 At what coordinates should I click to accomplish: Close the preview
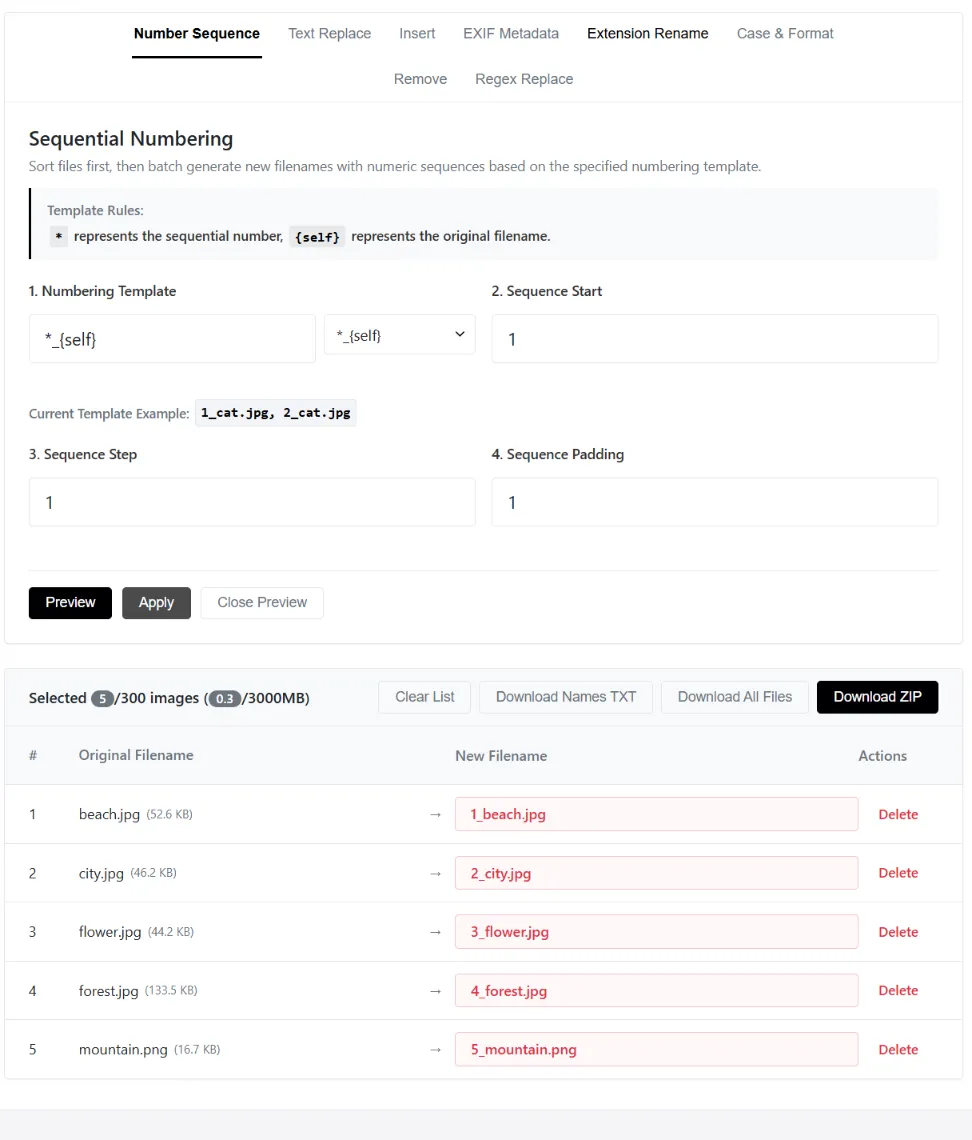point(262,603)
